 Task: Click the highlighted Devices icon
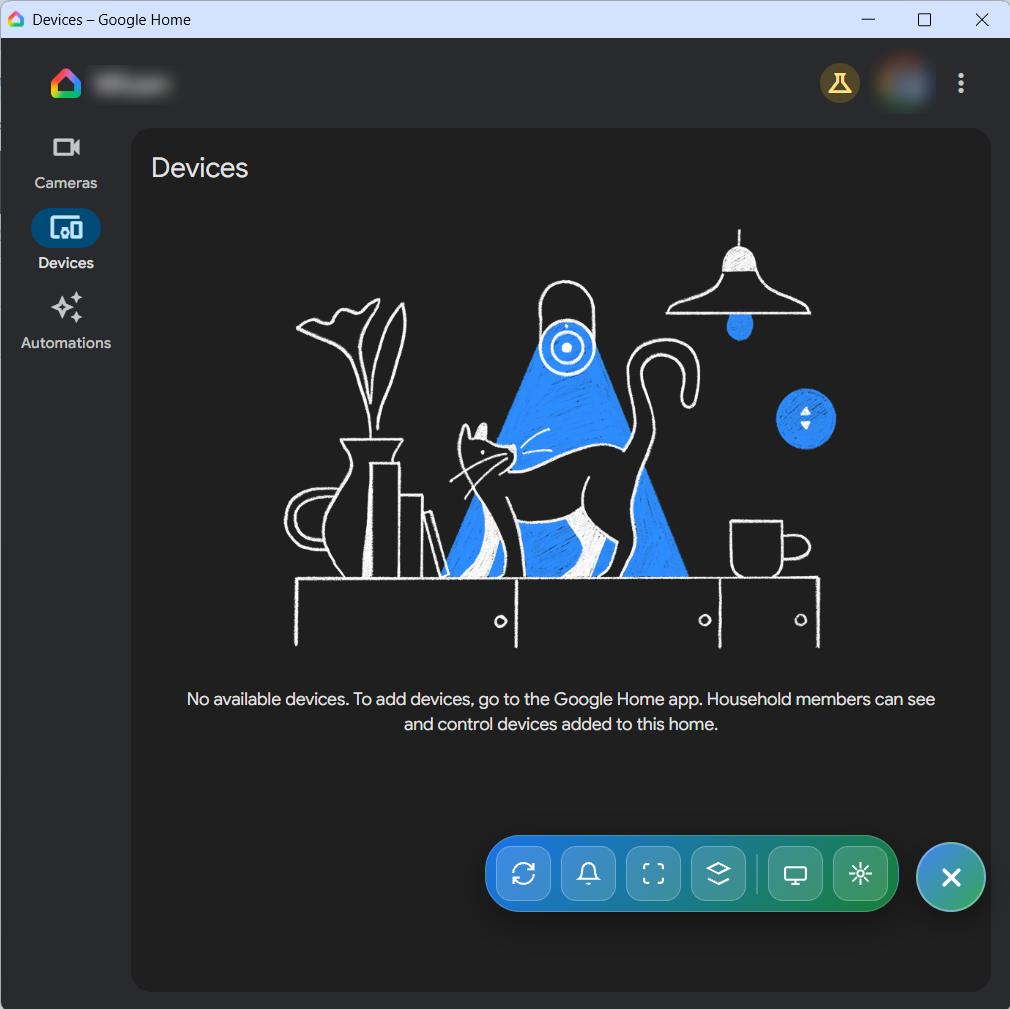[65, 227]
